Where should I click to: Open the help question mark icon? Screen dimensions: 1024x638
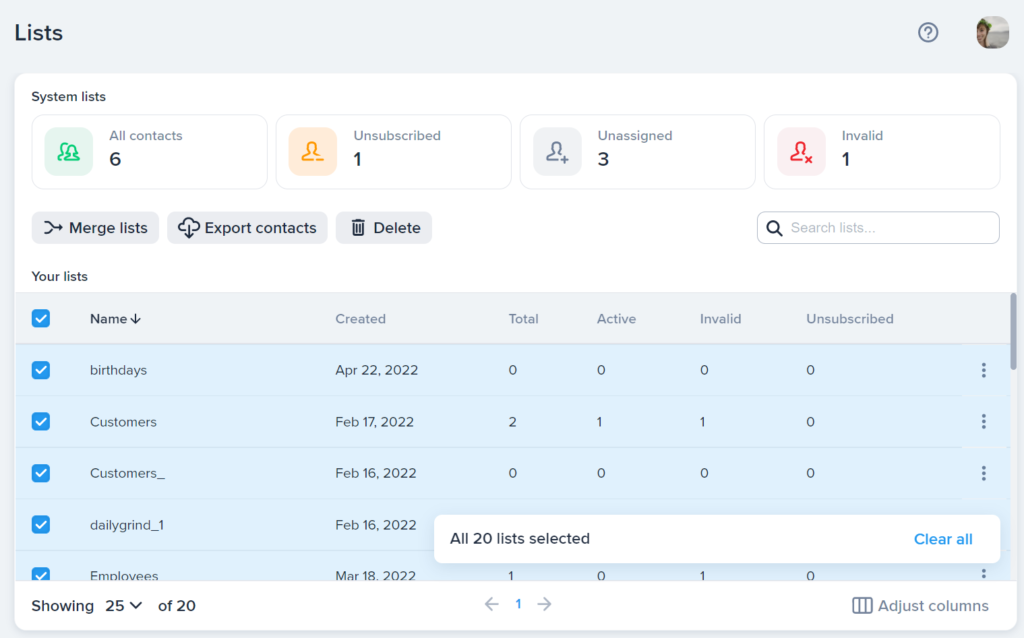(928, 33)
